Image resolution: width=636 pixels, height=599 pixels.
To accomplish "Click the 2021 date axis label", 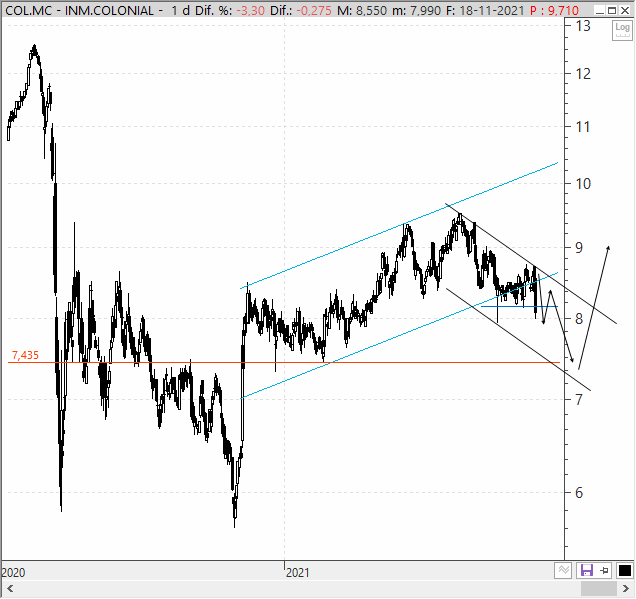I will [297, 572].
